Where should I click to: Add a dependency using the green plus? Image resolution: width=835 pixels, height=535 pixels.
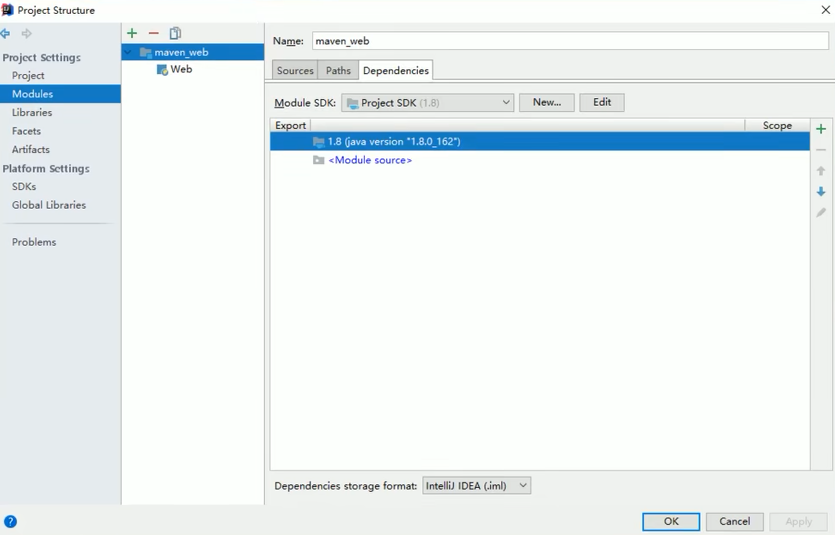click(821, 129)
